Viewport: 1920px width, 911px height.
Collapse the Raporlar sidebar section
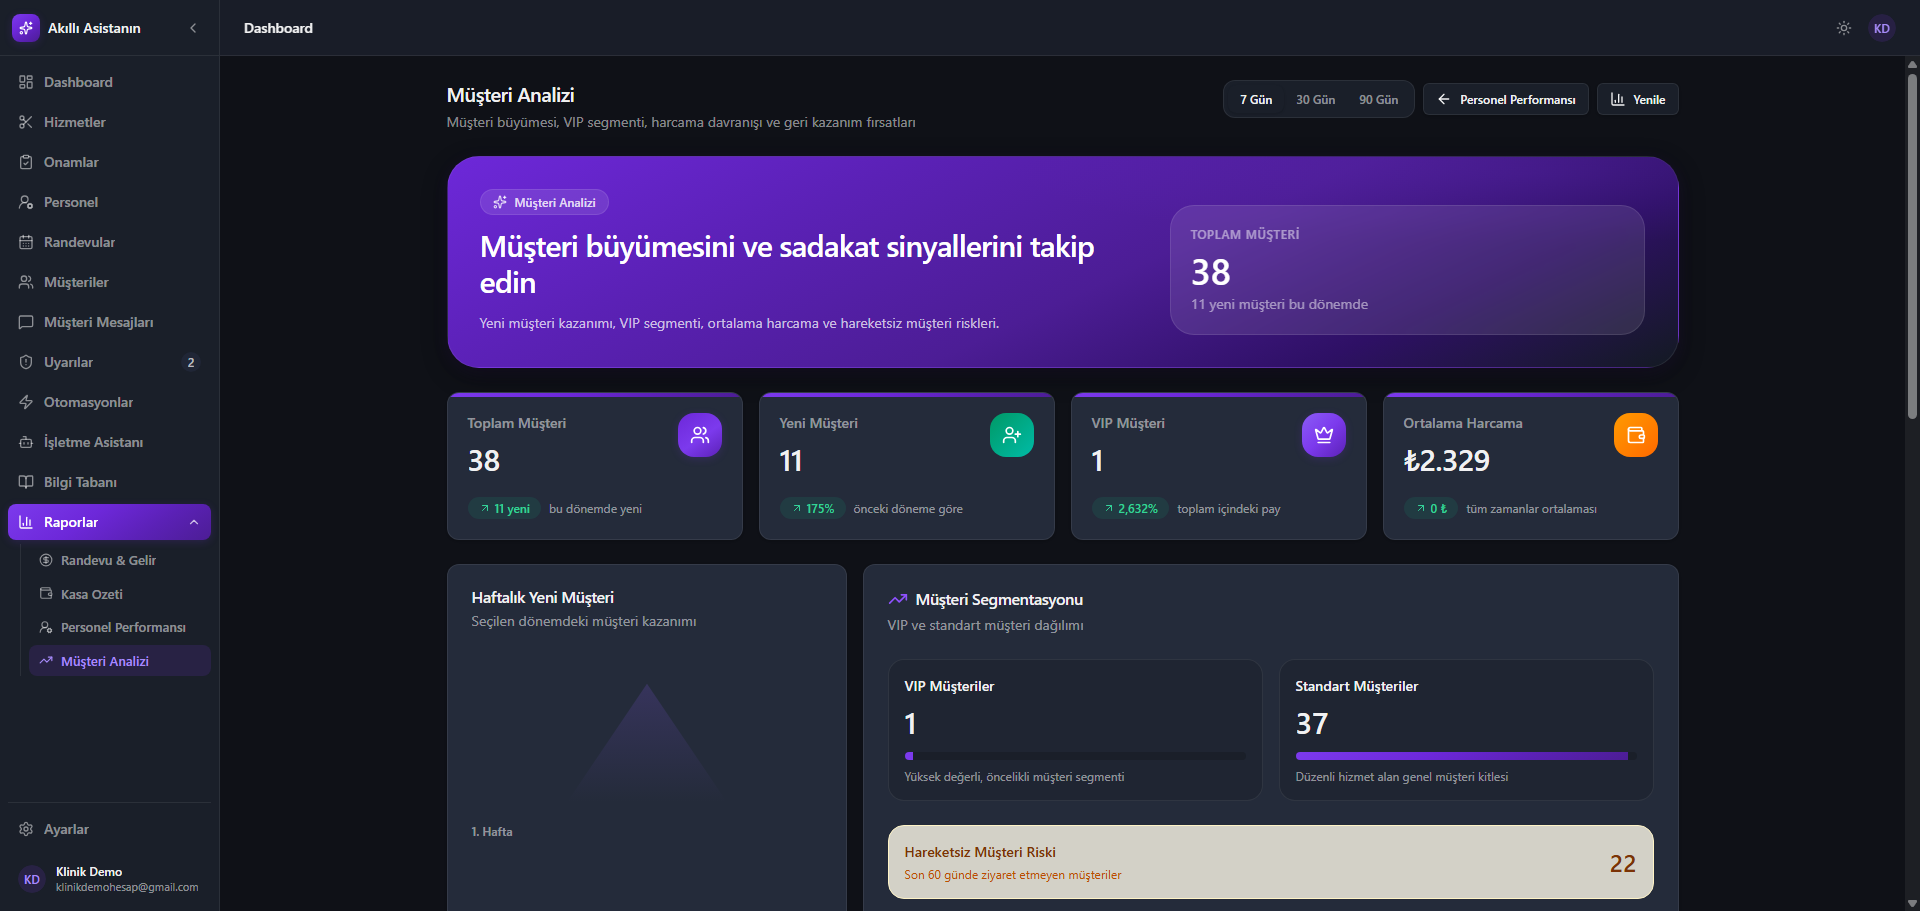pos(110,522)
